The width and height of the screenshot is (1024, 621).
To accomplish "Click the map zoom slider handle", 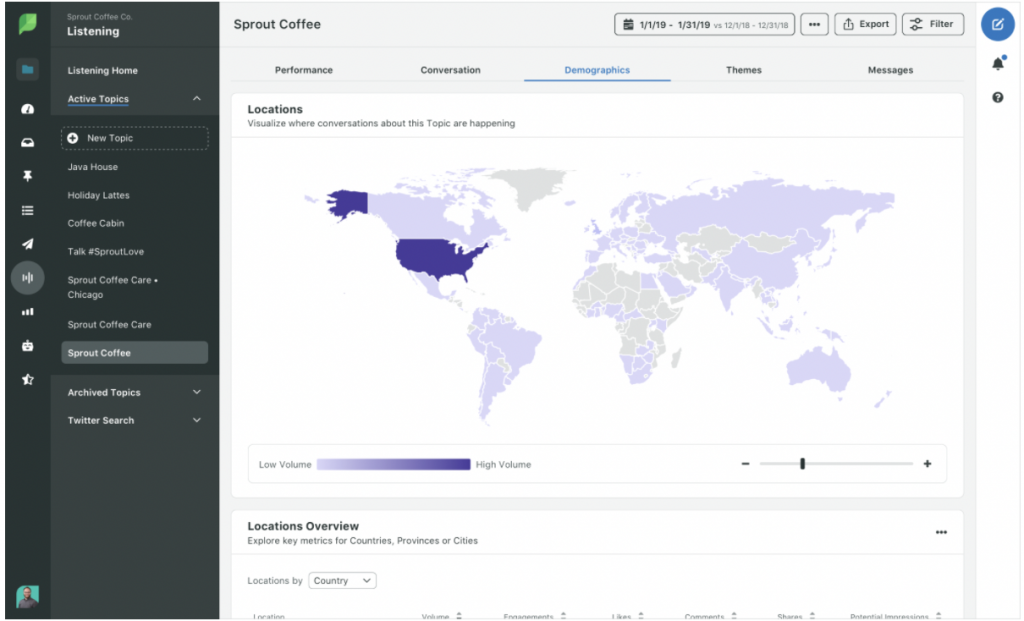I will [x=802, y=464].
